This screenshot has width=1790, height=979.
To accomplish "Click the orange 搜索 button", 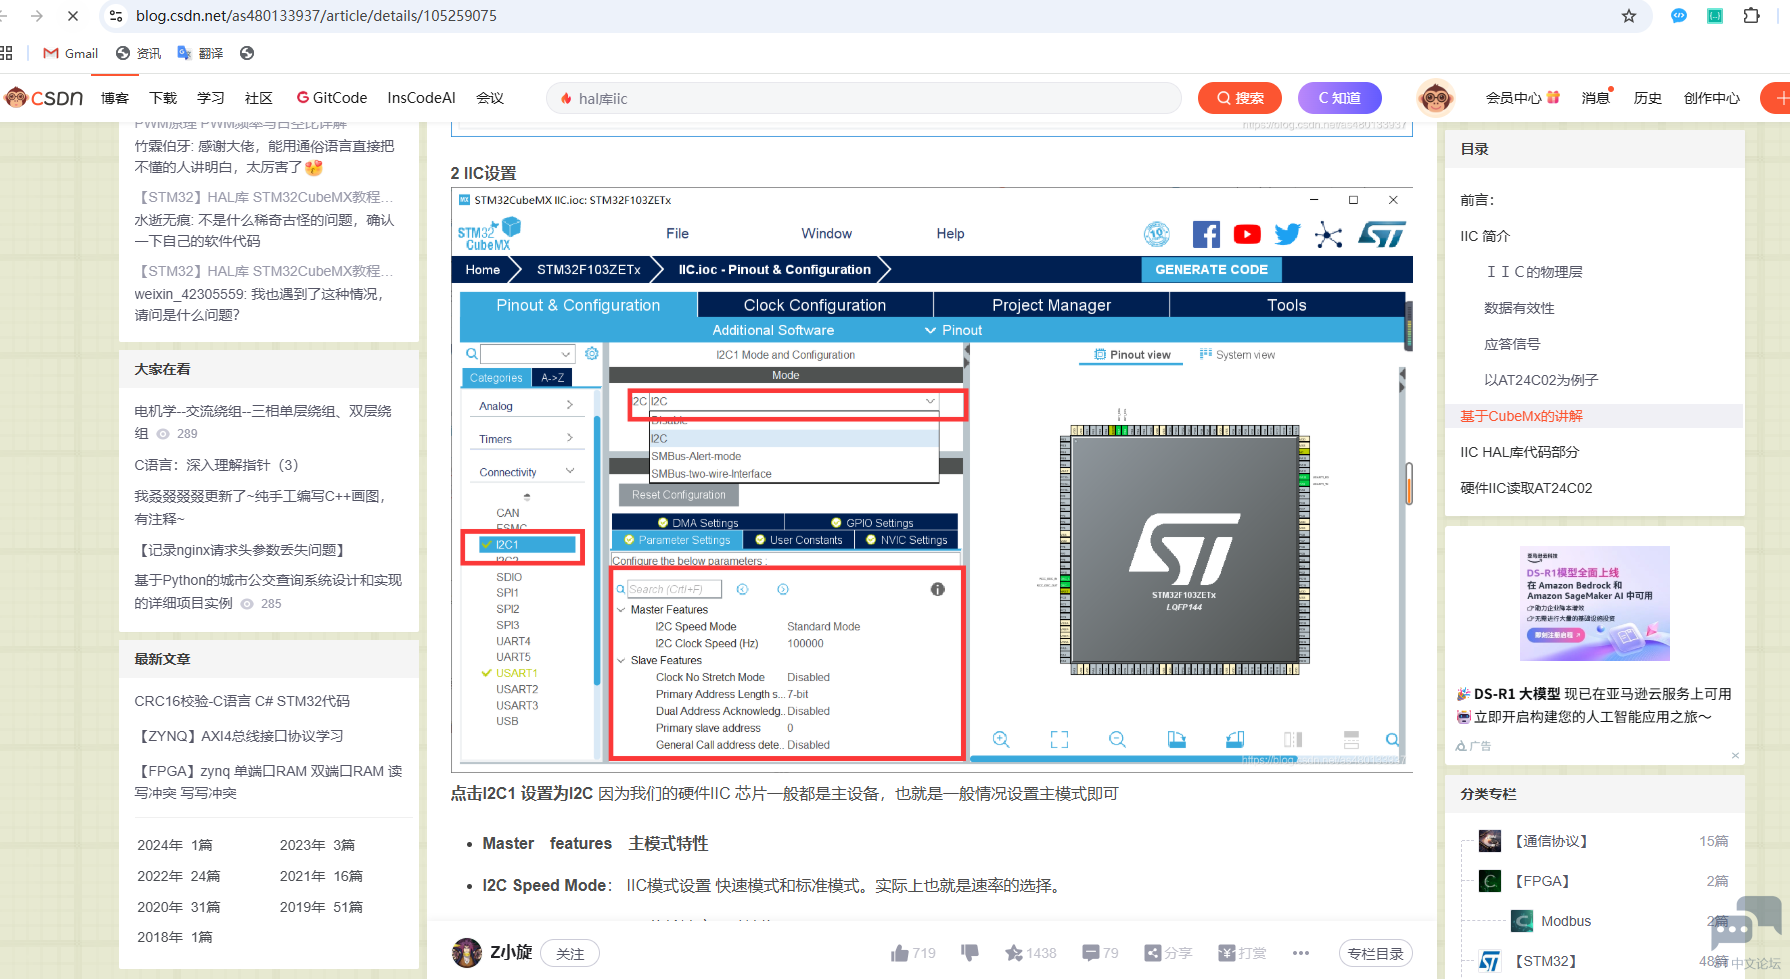I will point(1240,98).
